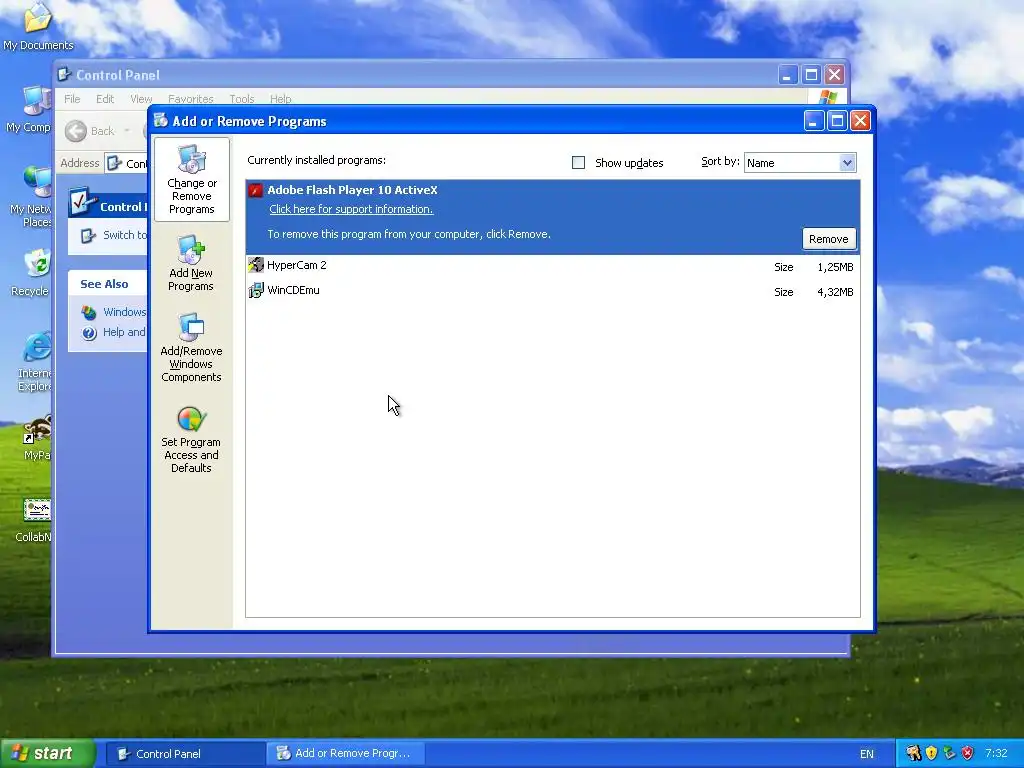Viewport: 1024px width, 768px height.
Task: Open the Help menu in Control Panel
Action: pyautogui.click(x=281, y=99)
